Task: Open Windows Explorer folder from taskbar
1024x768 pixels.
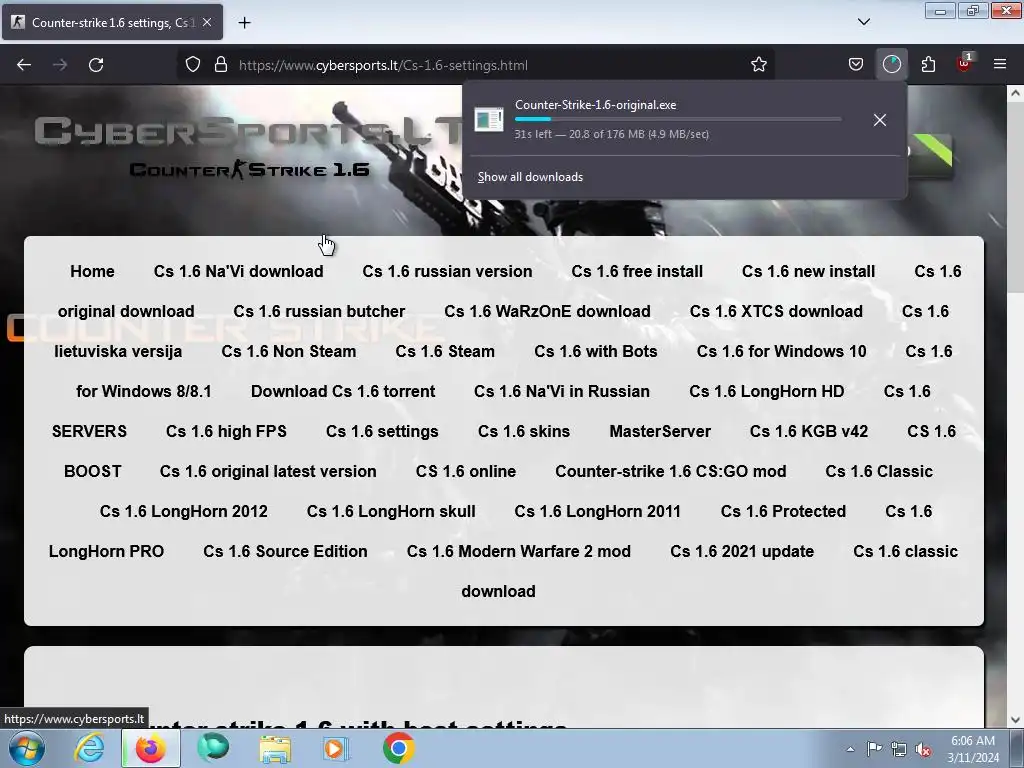Action: click(275, 748)
